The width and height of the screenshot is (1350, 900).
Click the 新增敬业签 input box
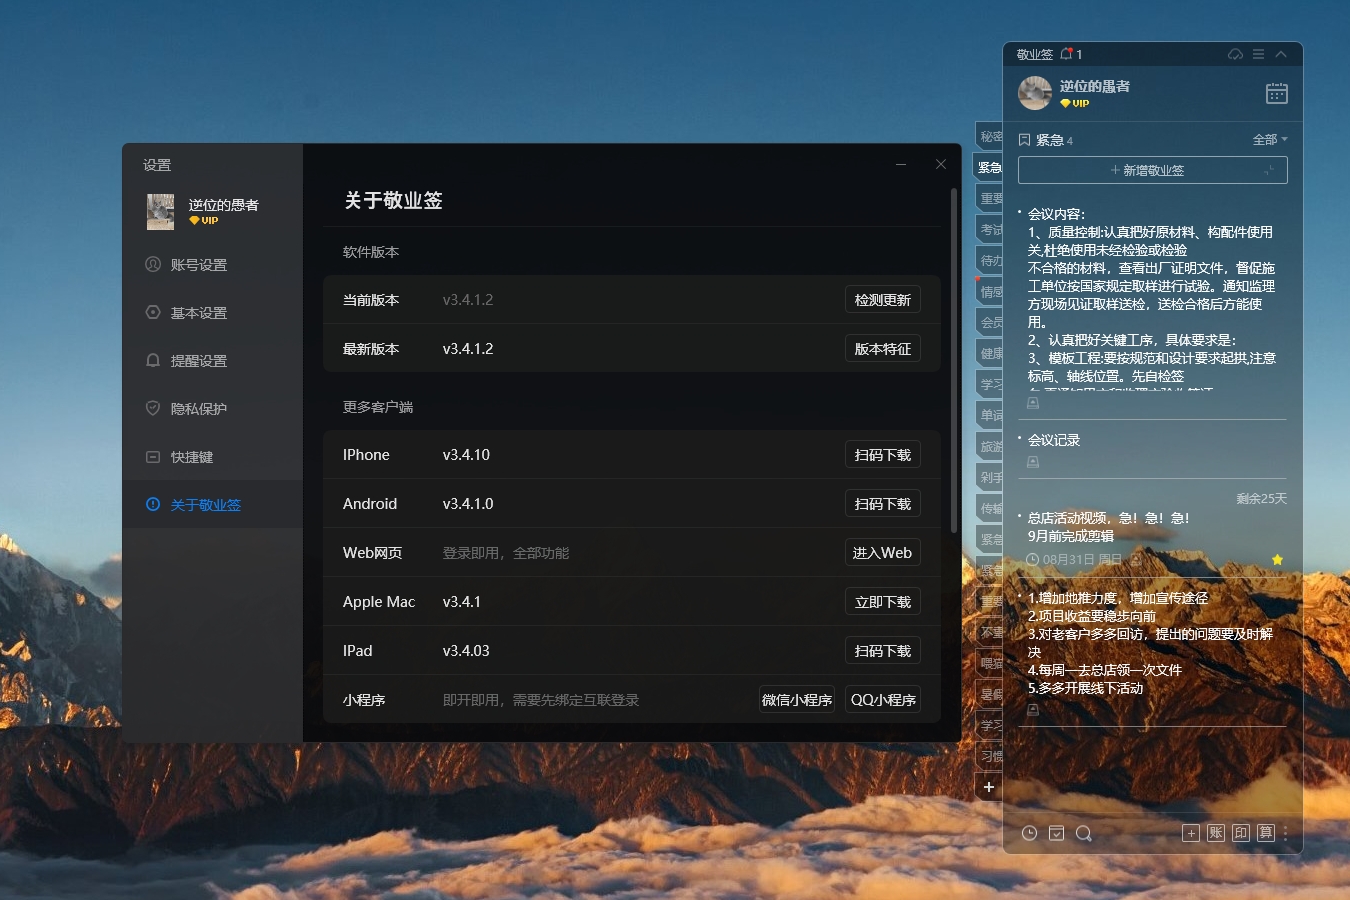pos(1153,170)
